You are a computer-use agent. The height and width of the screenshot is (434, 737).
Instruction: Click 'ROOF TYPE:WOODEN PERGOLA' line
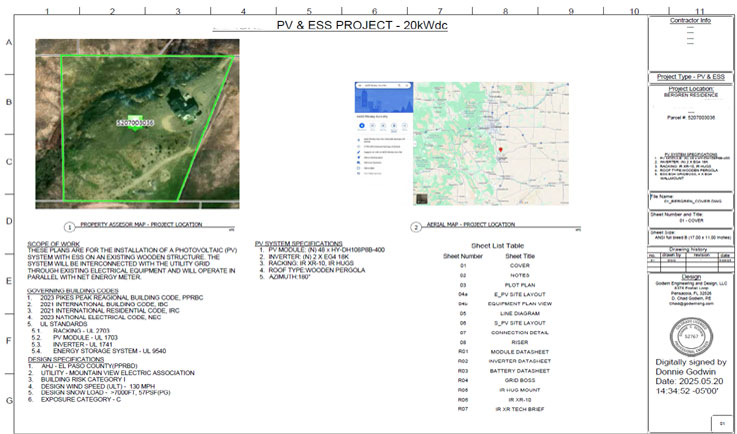[x=317, y=270]
